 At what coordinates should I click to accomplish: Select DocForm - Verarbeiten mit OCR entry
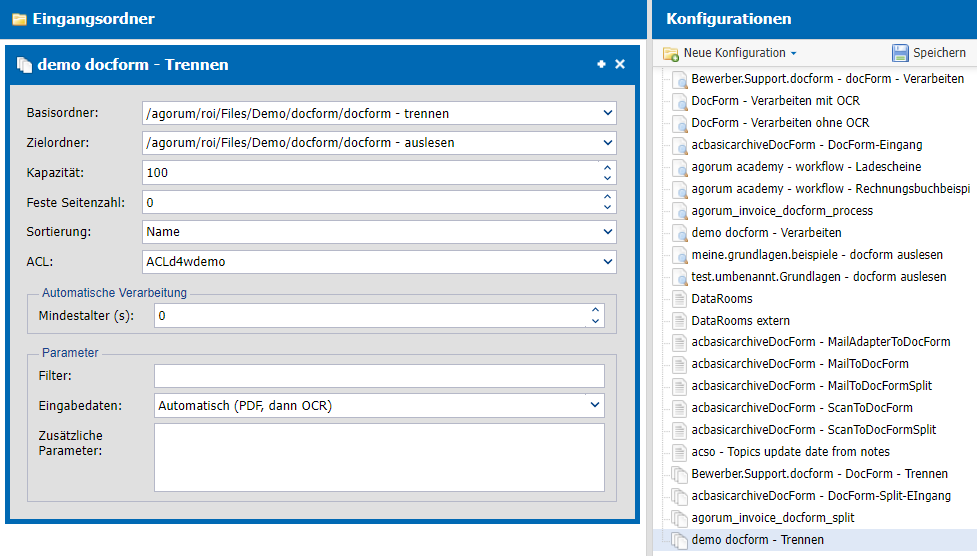click(x=775, y=101)
